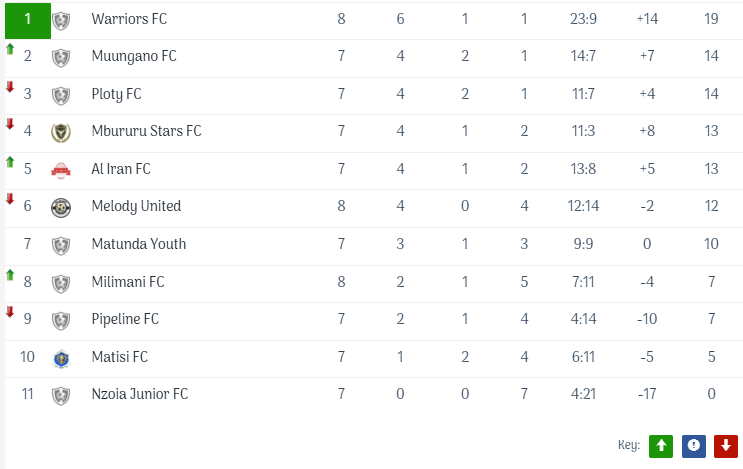Click the Warriors FC team crest icon
Image resolution: width=743 pixels, height=469 pixels.
(x=61, y=20)
